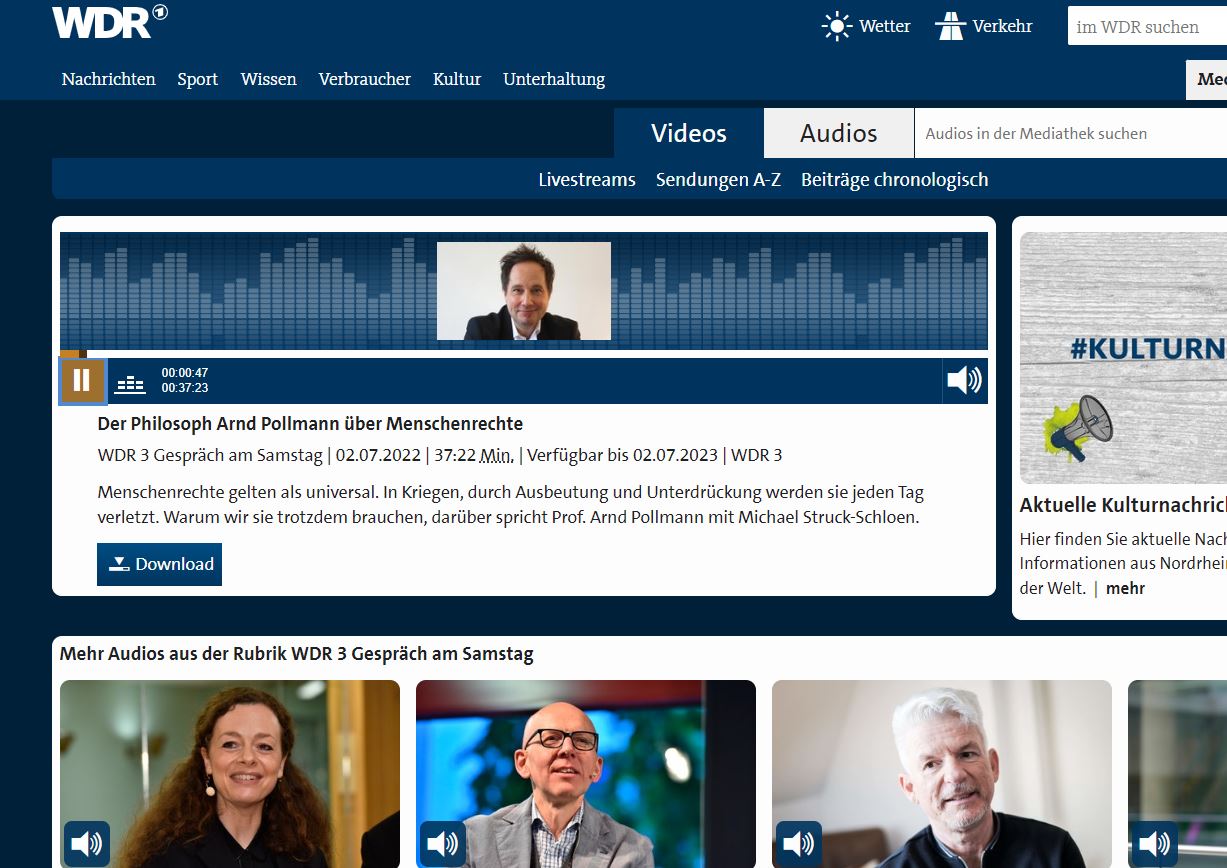This screenshot has height=868, width=1227.
Task: Click 'Verfügbar bis 02.07.2023' text
Action: pos(622,455)
